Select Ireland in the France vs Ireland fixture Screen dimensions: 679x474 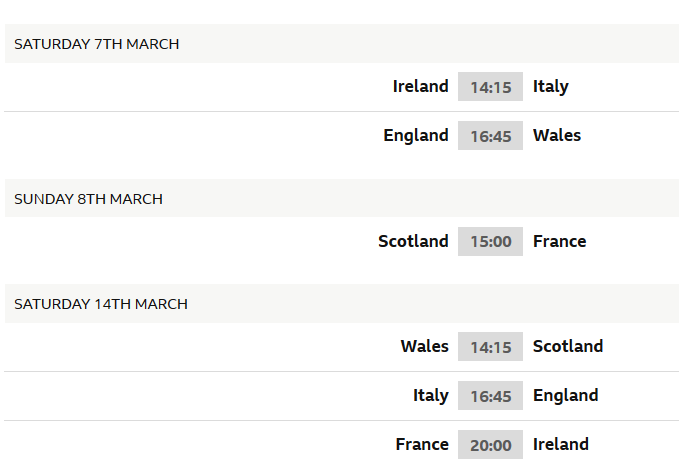(x=561, y=445)
